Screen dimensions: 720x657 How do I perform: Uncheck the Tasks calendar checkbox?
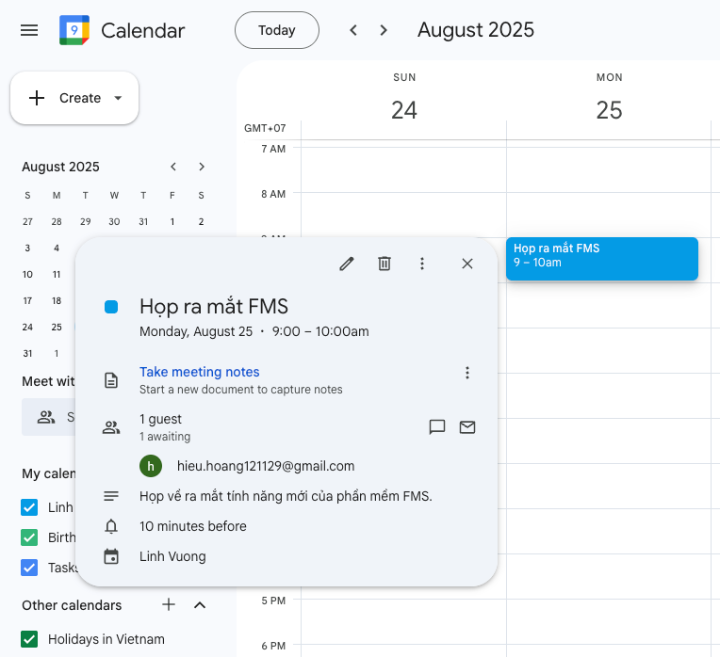29,567
